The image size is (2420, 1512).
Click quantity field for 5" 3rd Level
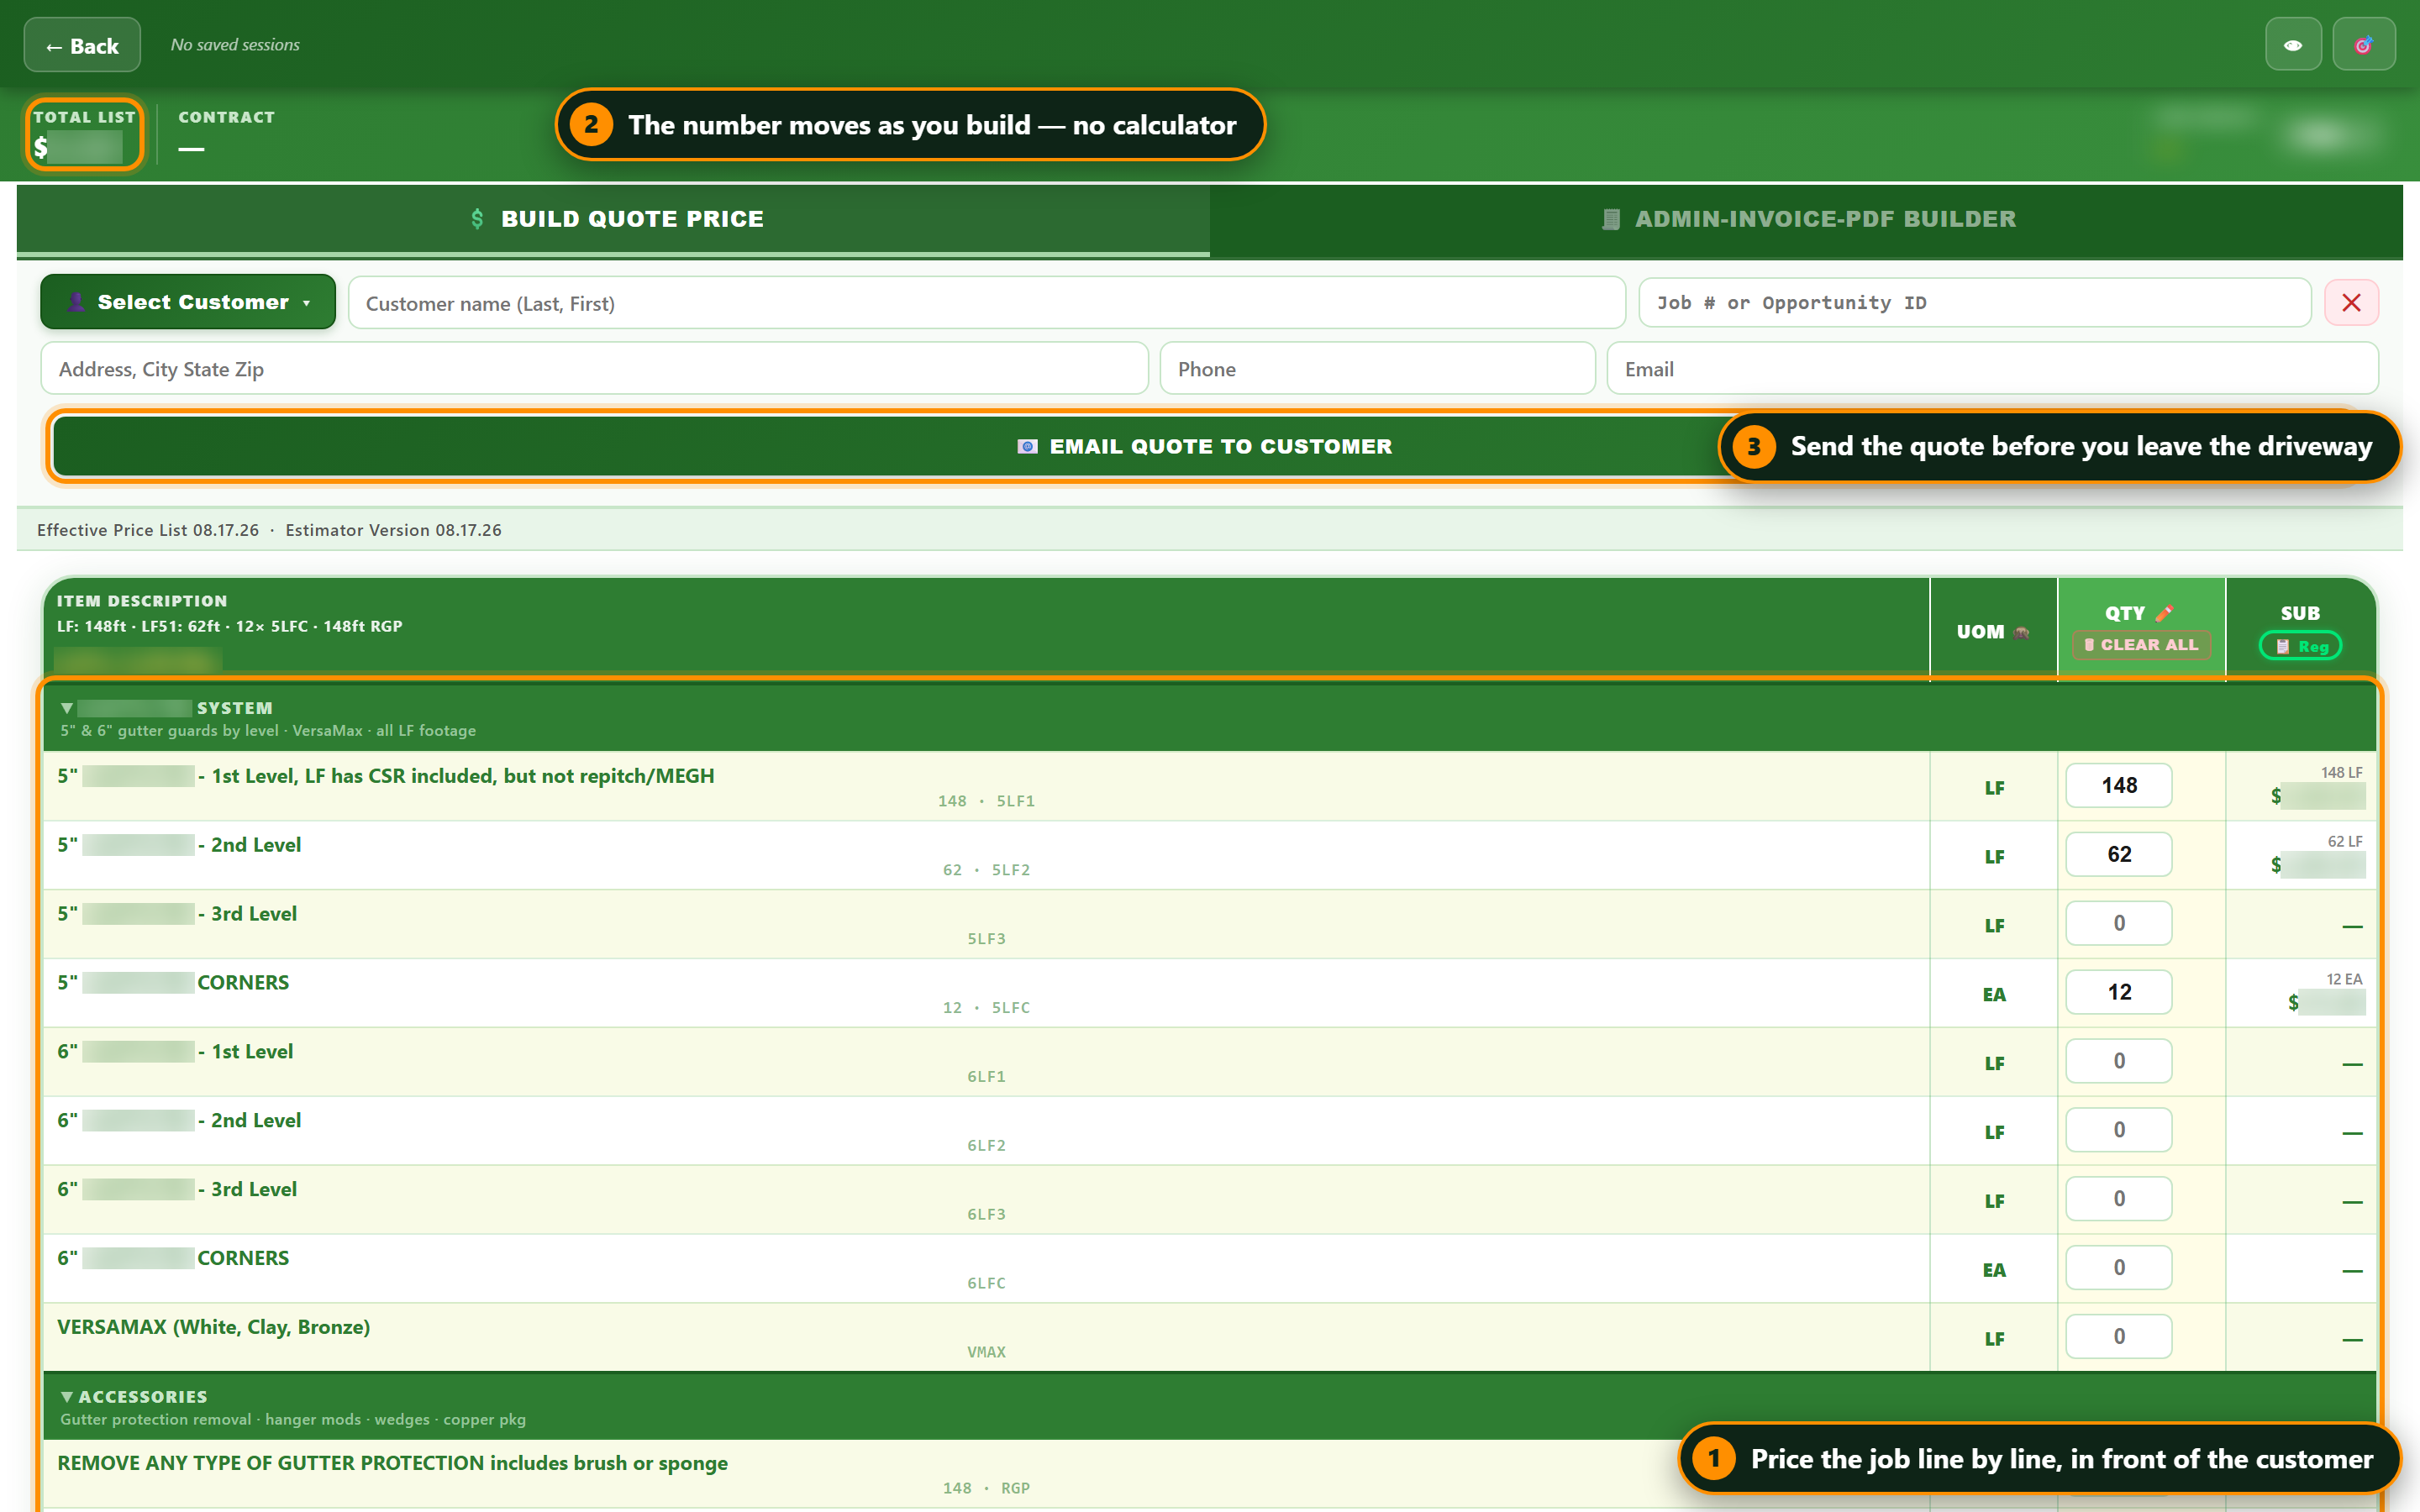tap(2118, 924)
